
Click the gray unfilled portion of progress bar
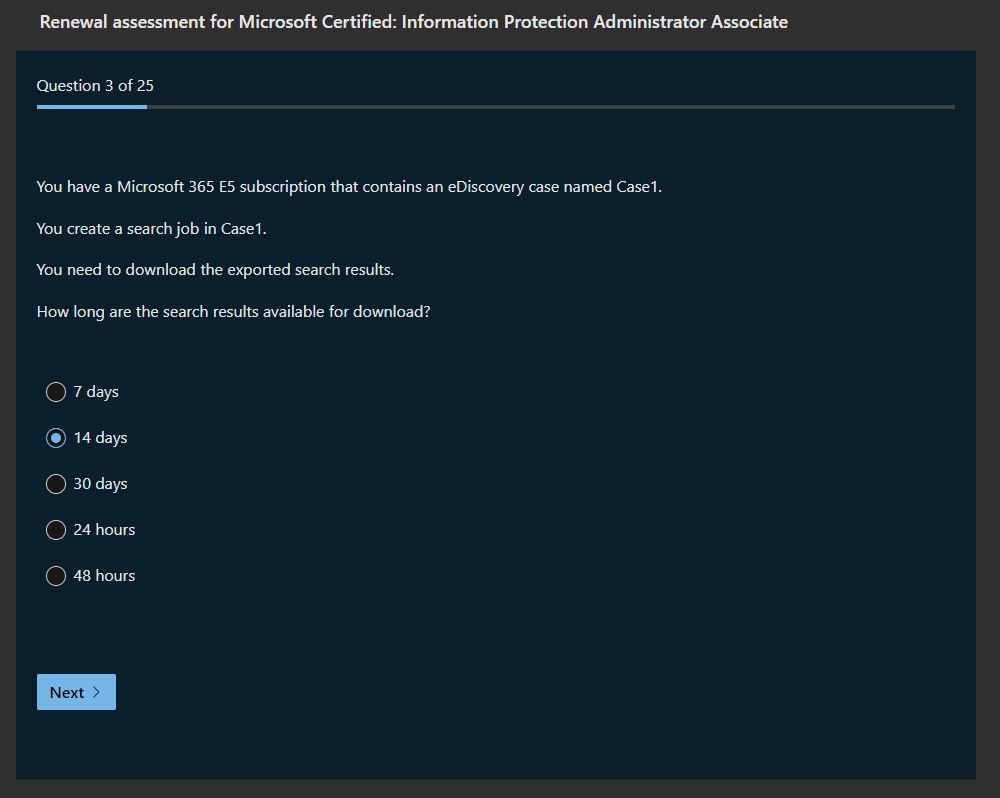pos(550,106)
